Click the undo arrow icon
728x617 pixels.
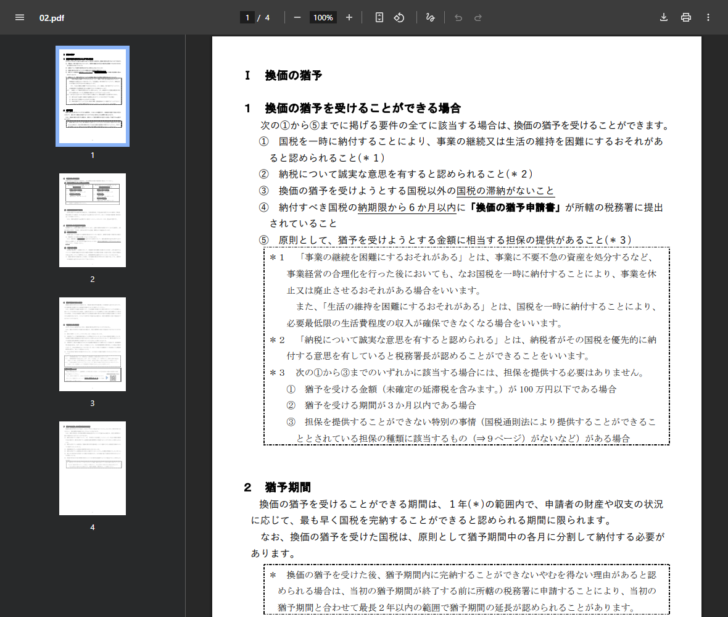click(x=458, y=18)
